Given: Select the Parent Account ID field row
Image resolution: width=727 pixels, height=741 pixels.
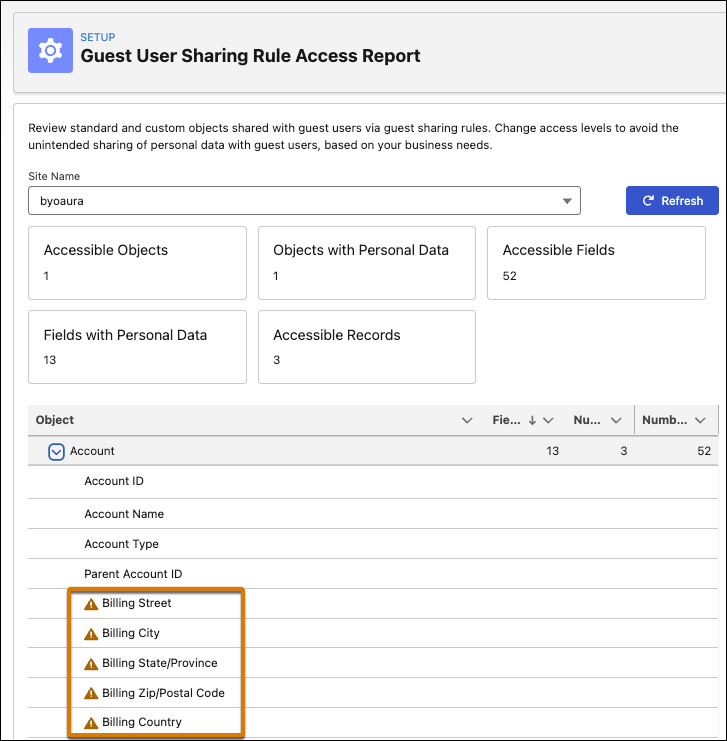Looking at the screenshot, I should pyautogui.click(x=373, y=574).
